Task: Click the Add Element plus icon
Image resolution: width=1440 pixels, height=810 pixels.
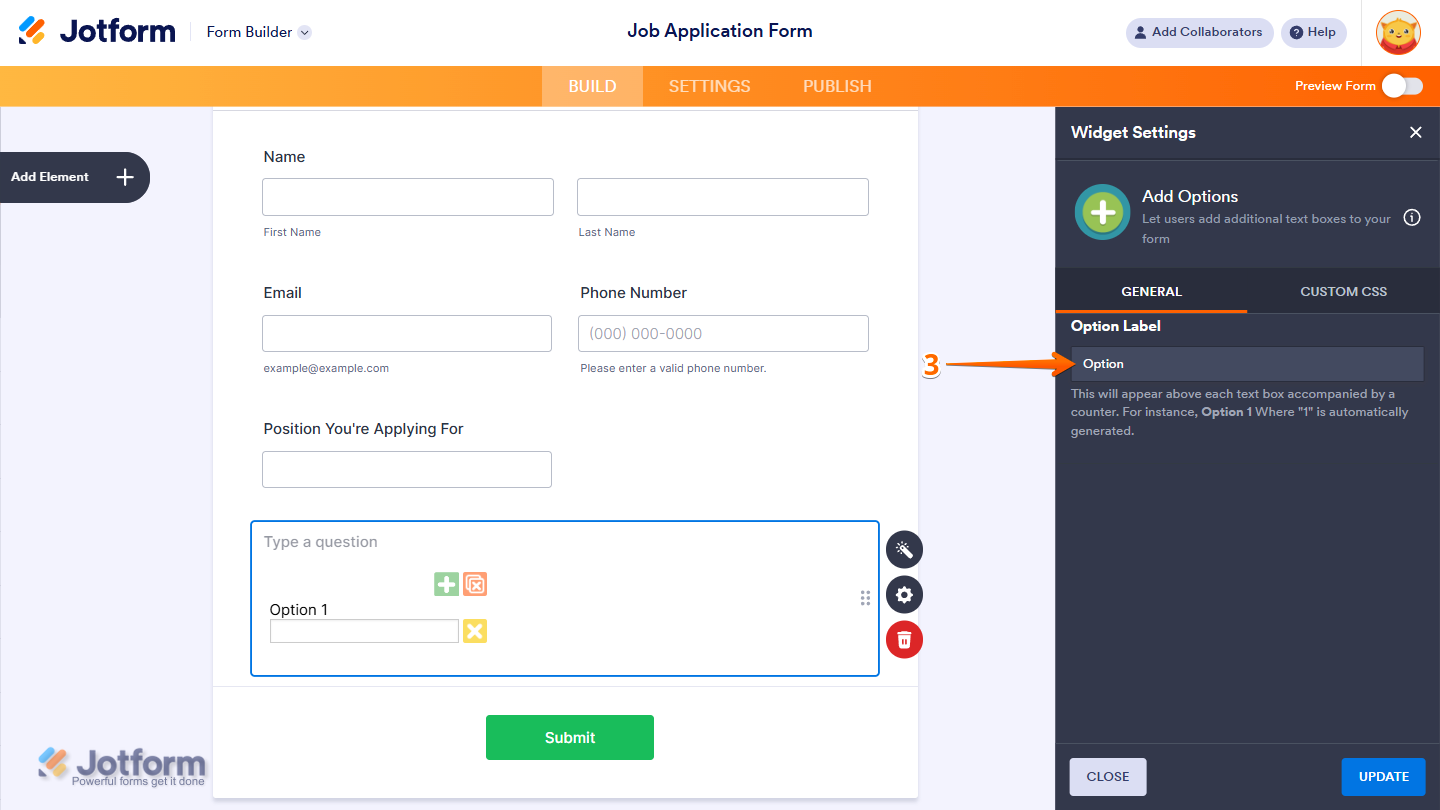Action: [x=124, y=177]
